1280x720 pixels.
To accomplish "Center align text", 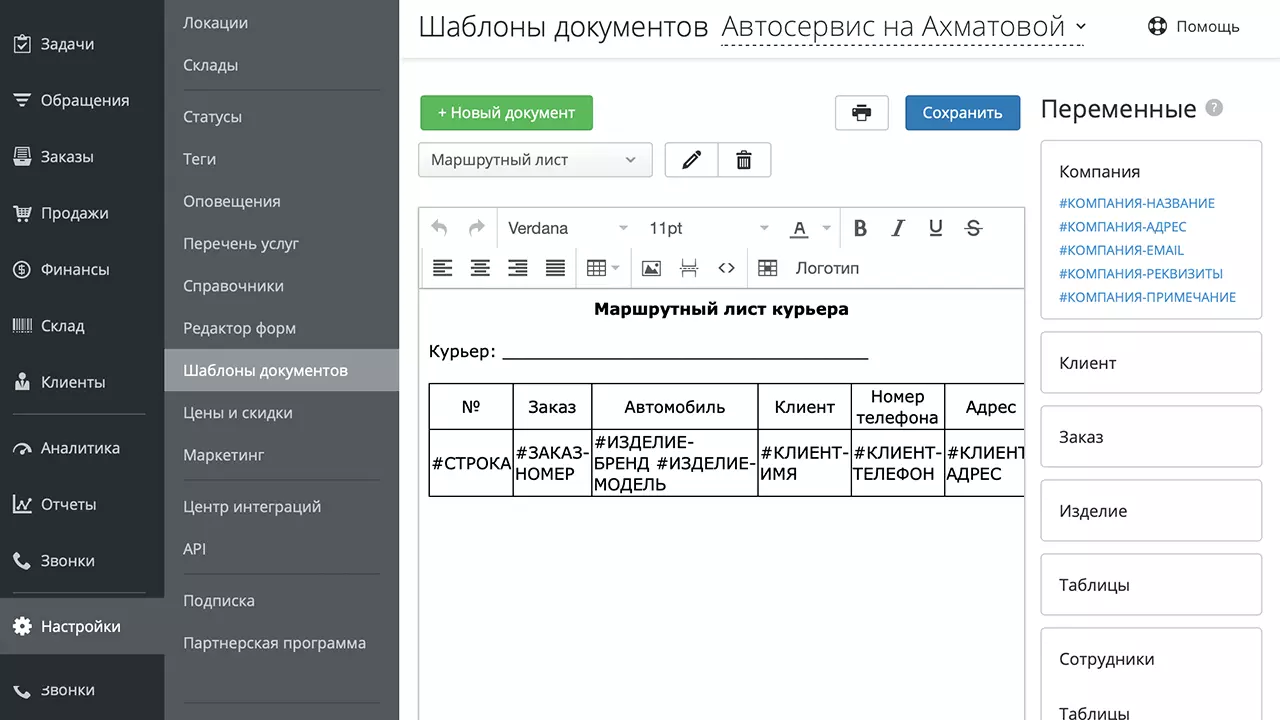I will coord(481,268).
